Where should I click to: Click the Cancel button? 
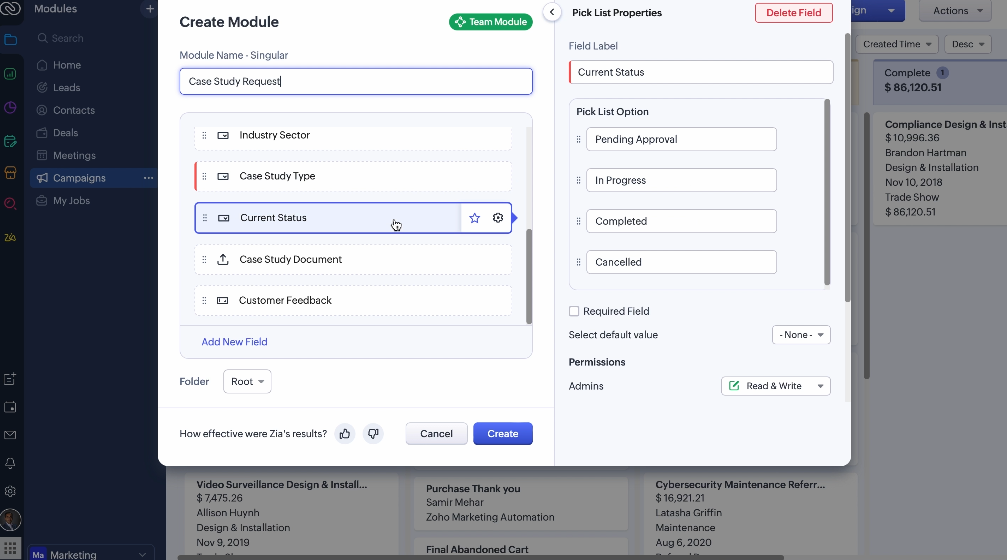(437, 433)
